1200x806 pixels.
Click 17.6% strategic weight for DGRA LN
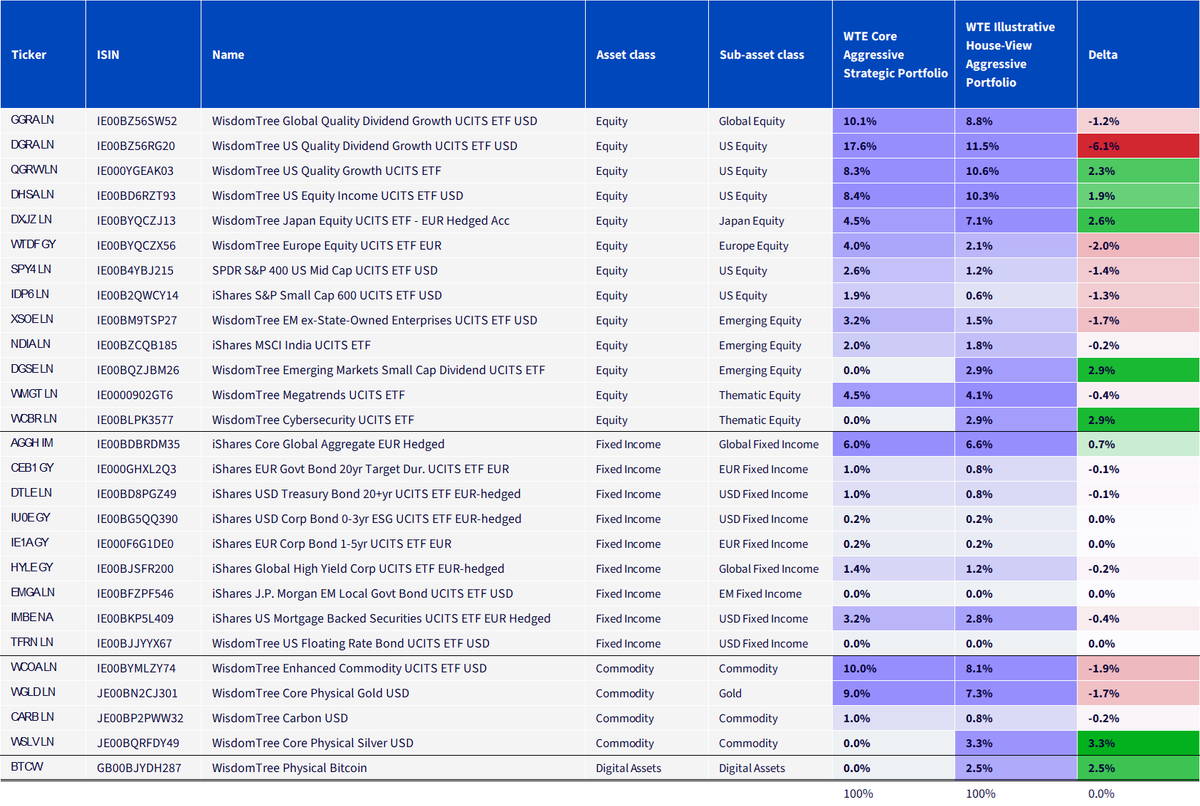pyautogui.click(x=895, y=146)
